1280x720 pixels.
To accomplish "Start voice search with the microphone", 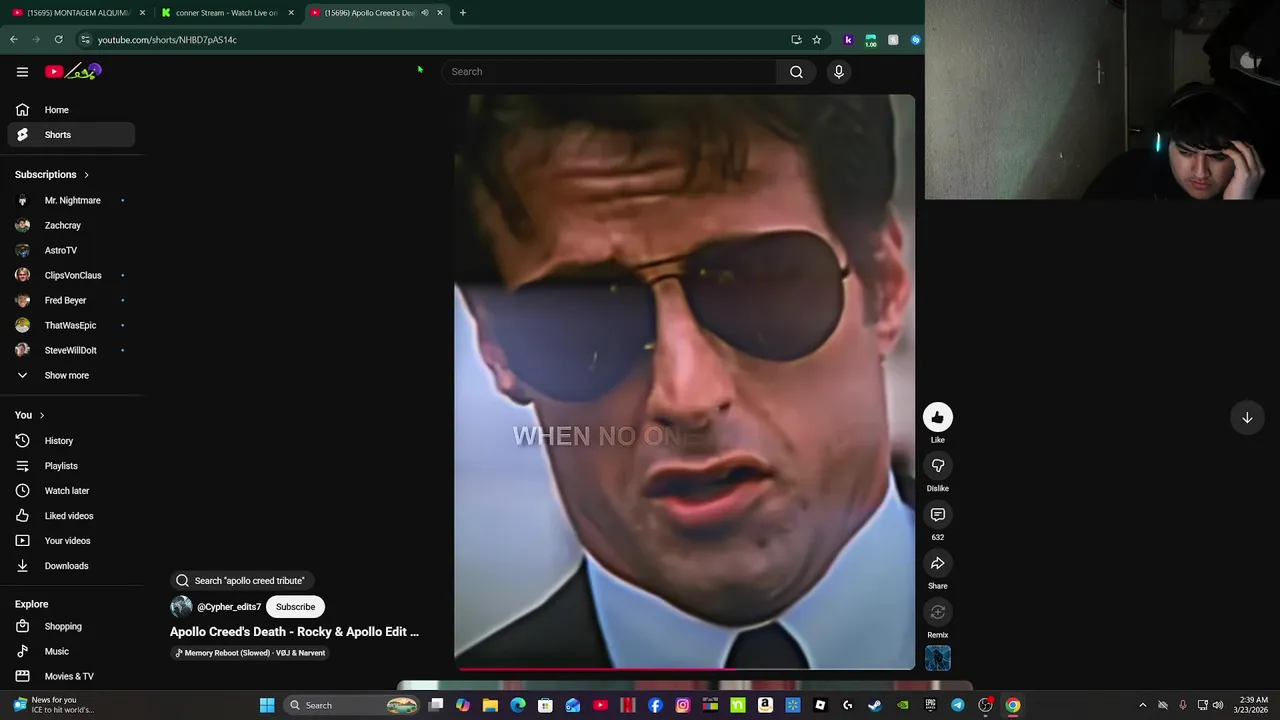I will coord(839,72).
